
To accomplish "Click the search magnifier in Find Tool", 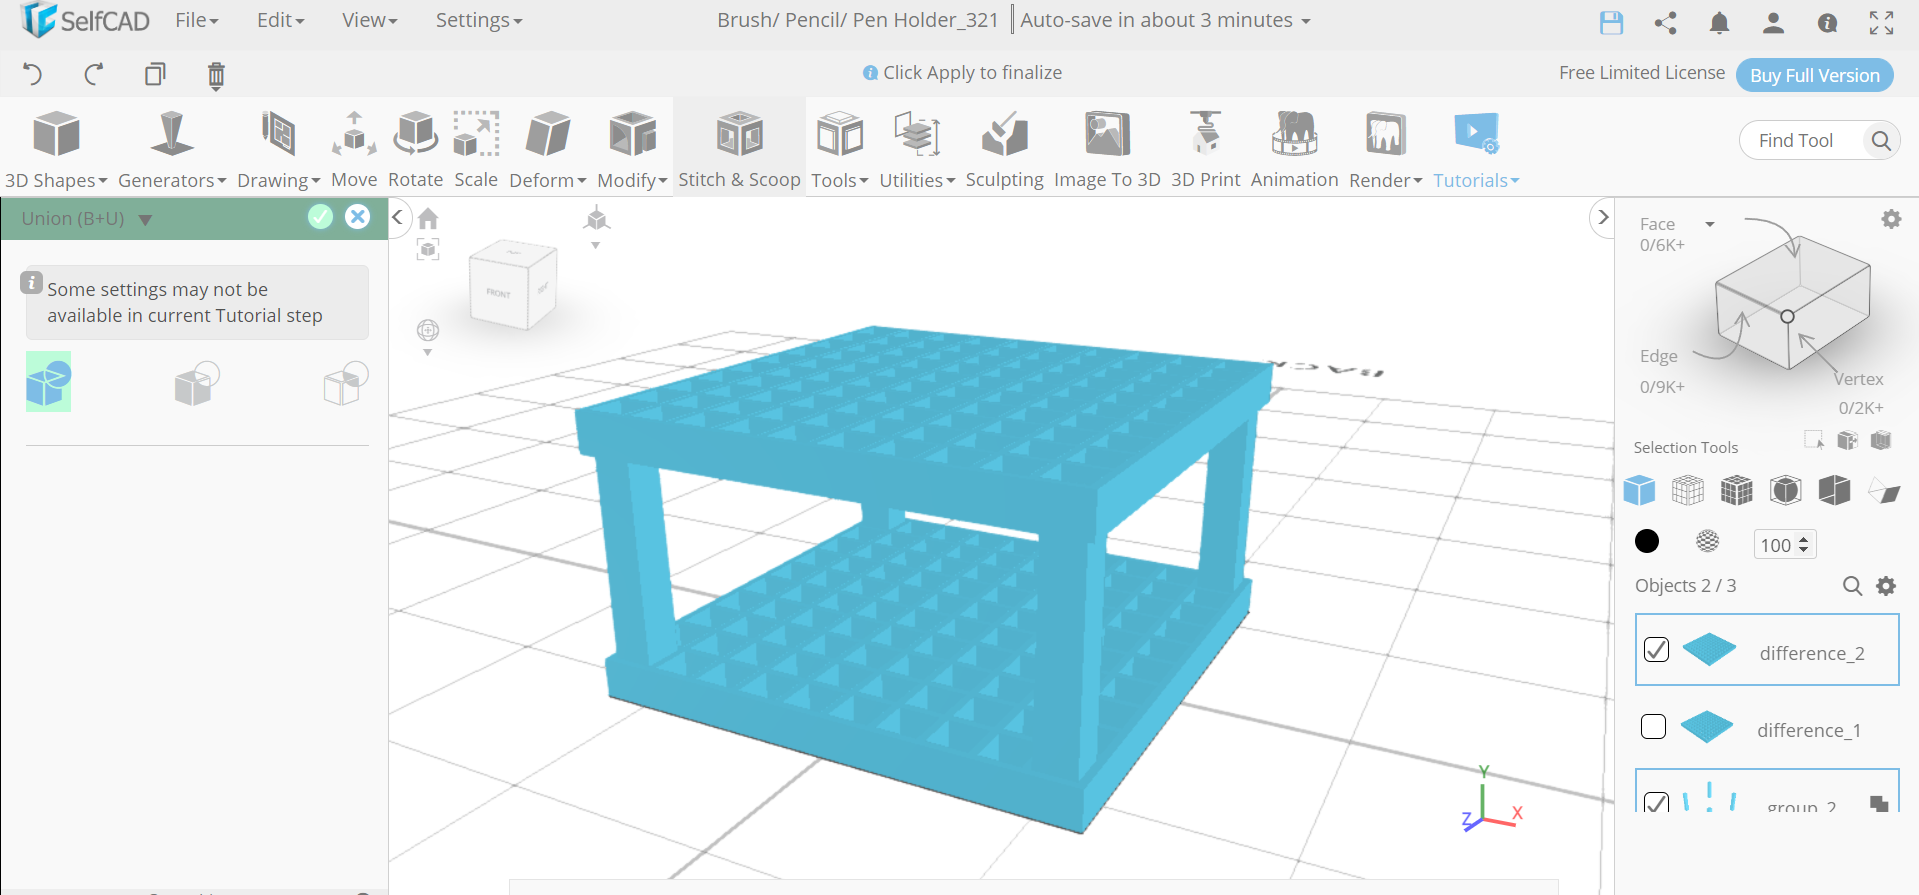I will tap(1881, 141).
